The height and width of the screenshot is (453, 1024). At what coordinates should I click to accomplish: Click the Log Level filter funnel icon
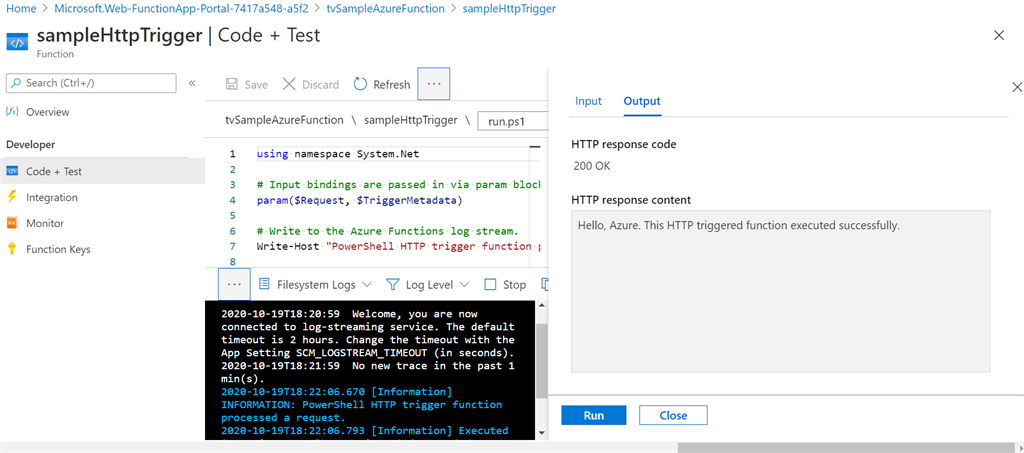coord(392,285)
